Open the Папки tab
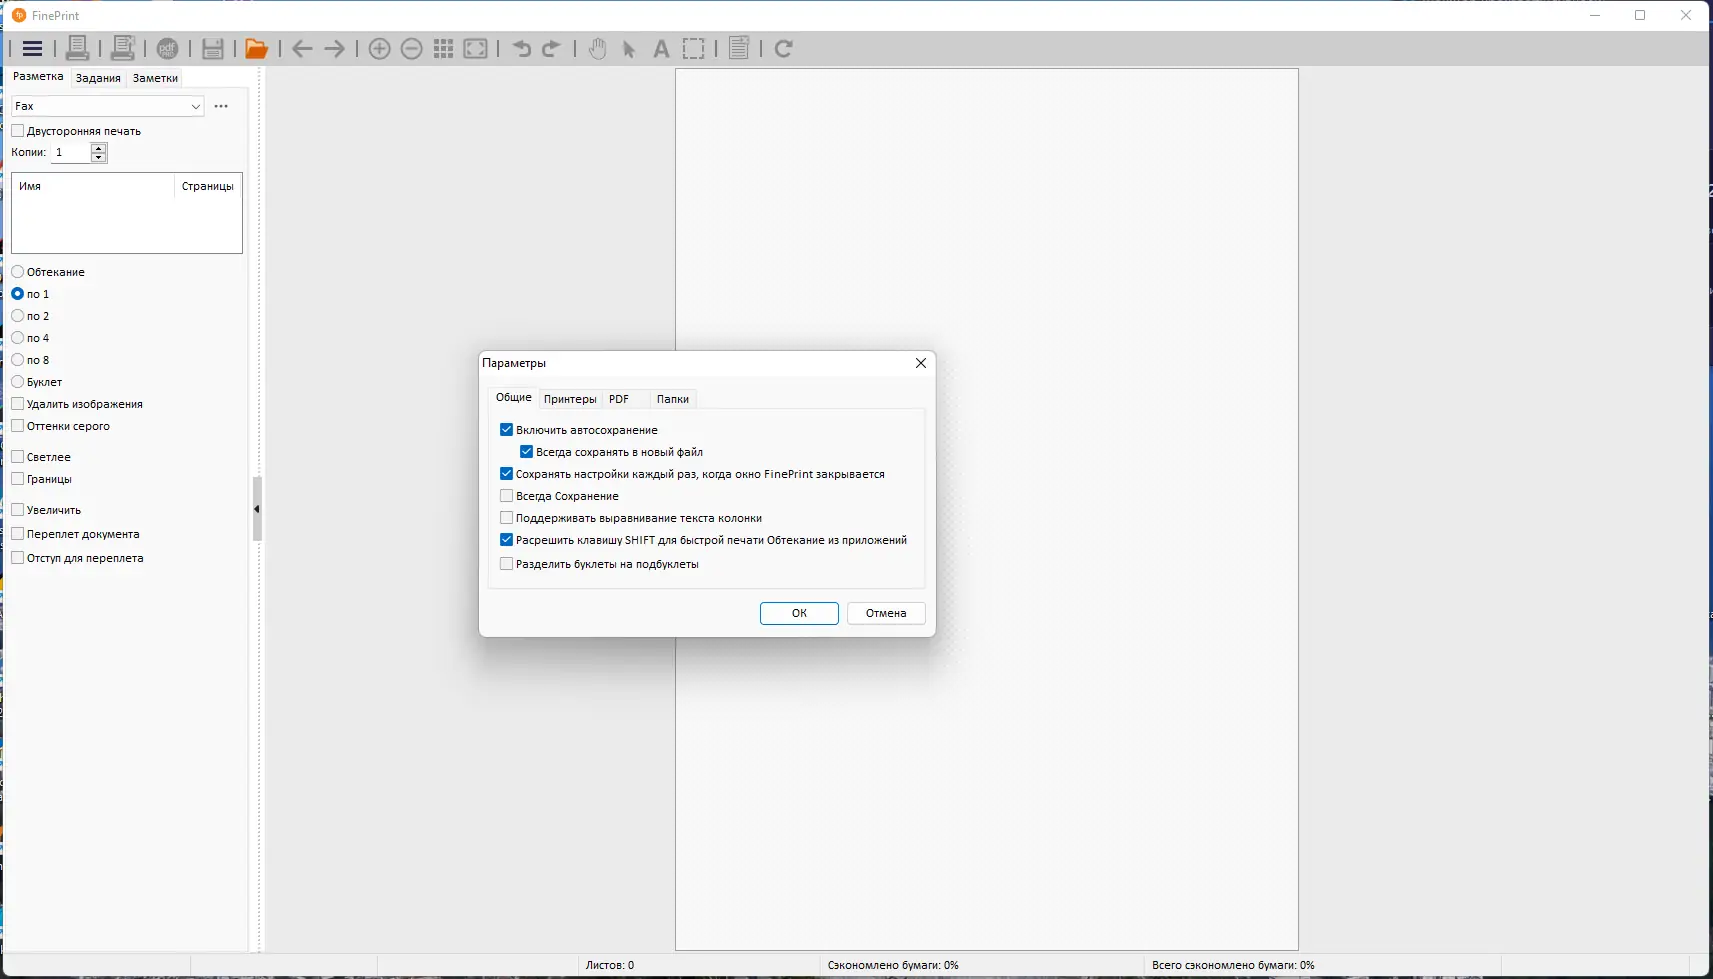 click(673, 399)
